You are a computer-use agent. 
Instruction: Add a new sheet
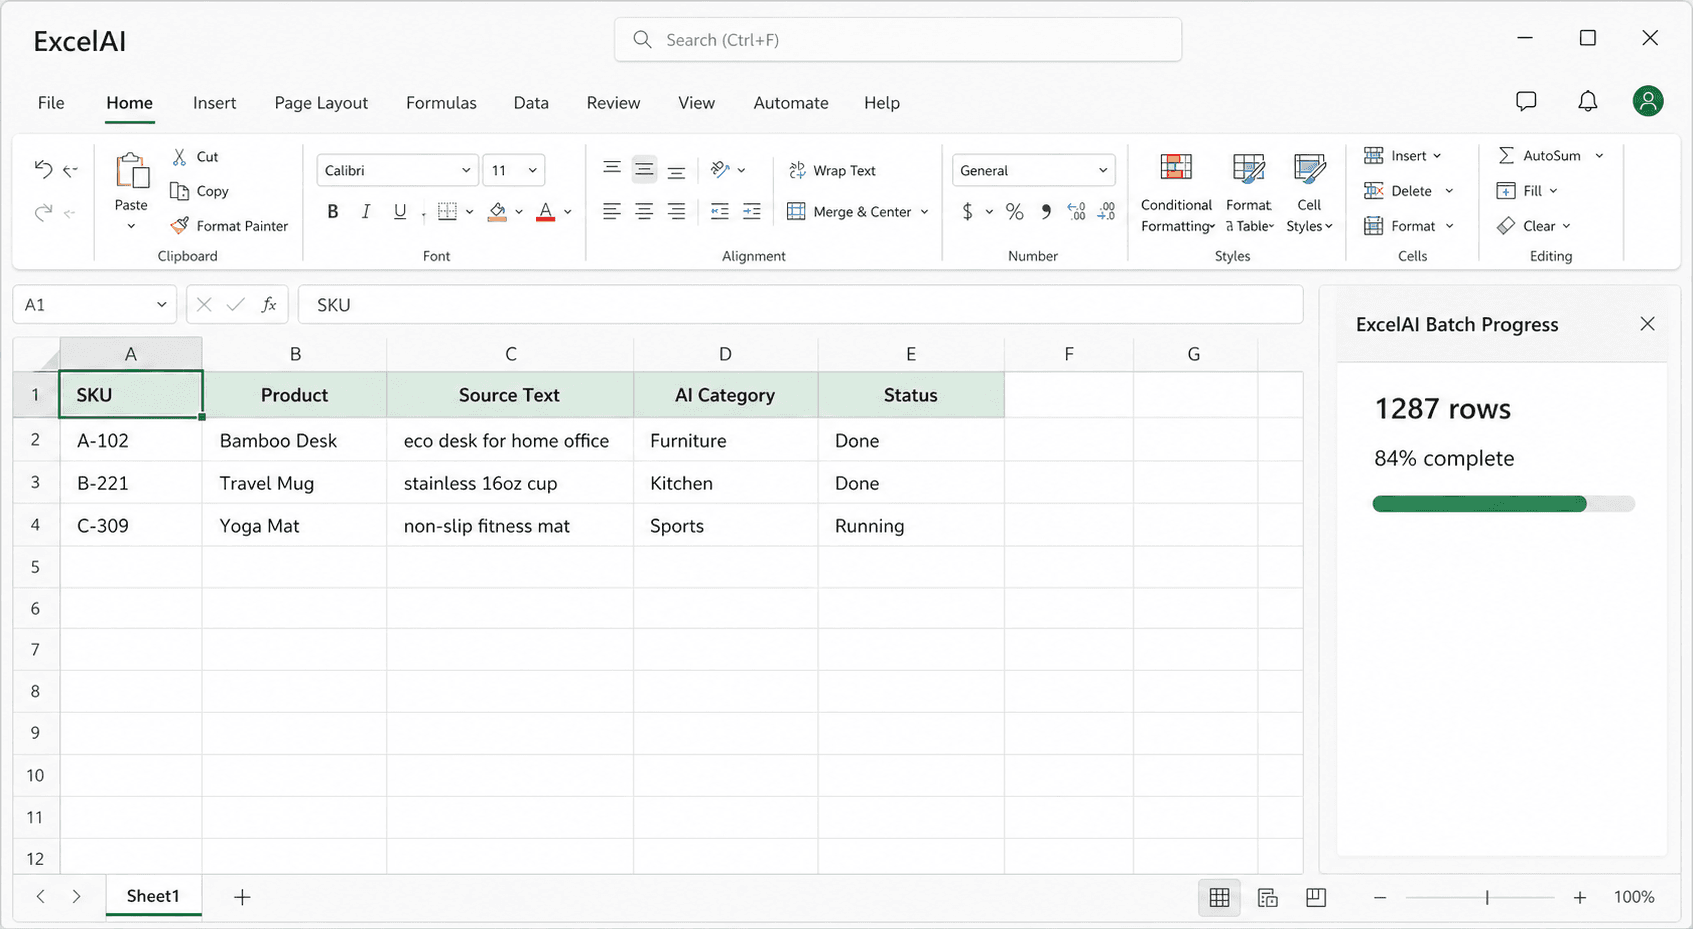pos(242,898)
